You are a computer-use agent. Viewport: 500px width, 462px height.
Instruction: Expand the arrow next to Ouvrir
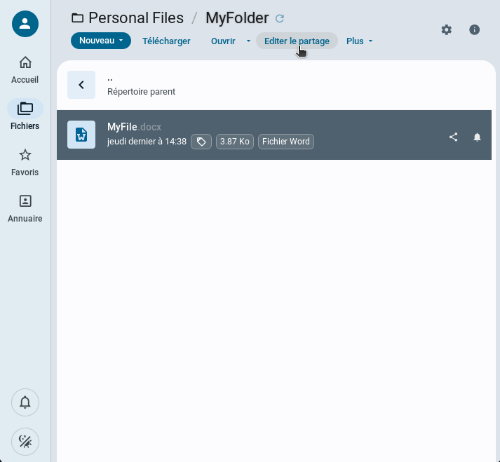pyautogui.click(x=248, y=41)
